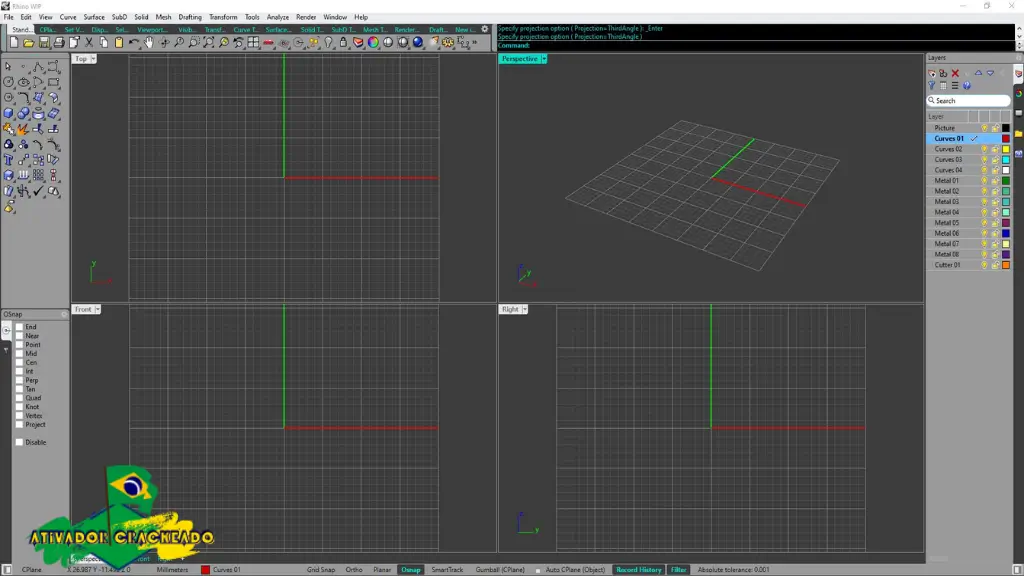1024x576 pixels.
Task: Select the arrow pointer tool in sidebar
Action: pos(8,66)
